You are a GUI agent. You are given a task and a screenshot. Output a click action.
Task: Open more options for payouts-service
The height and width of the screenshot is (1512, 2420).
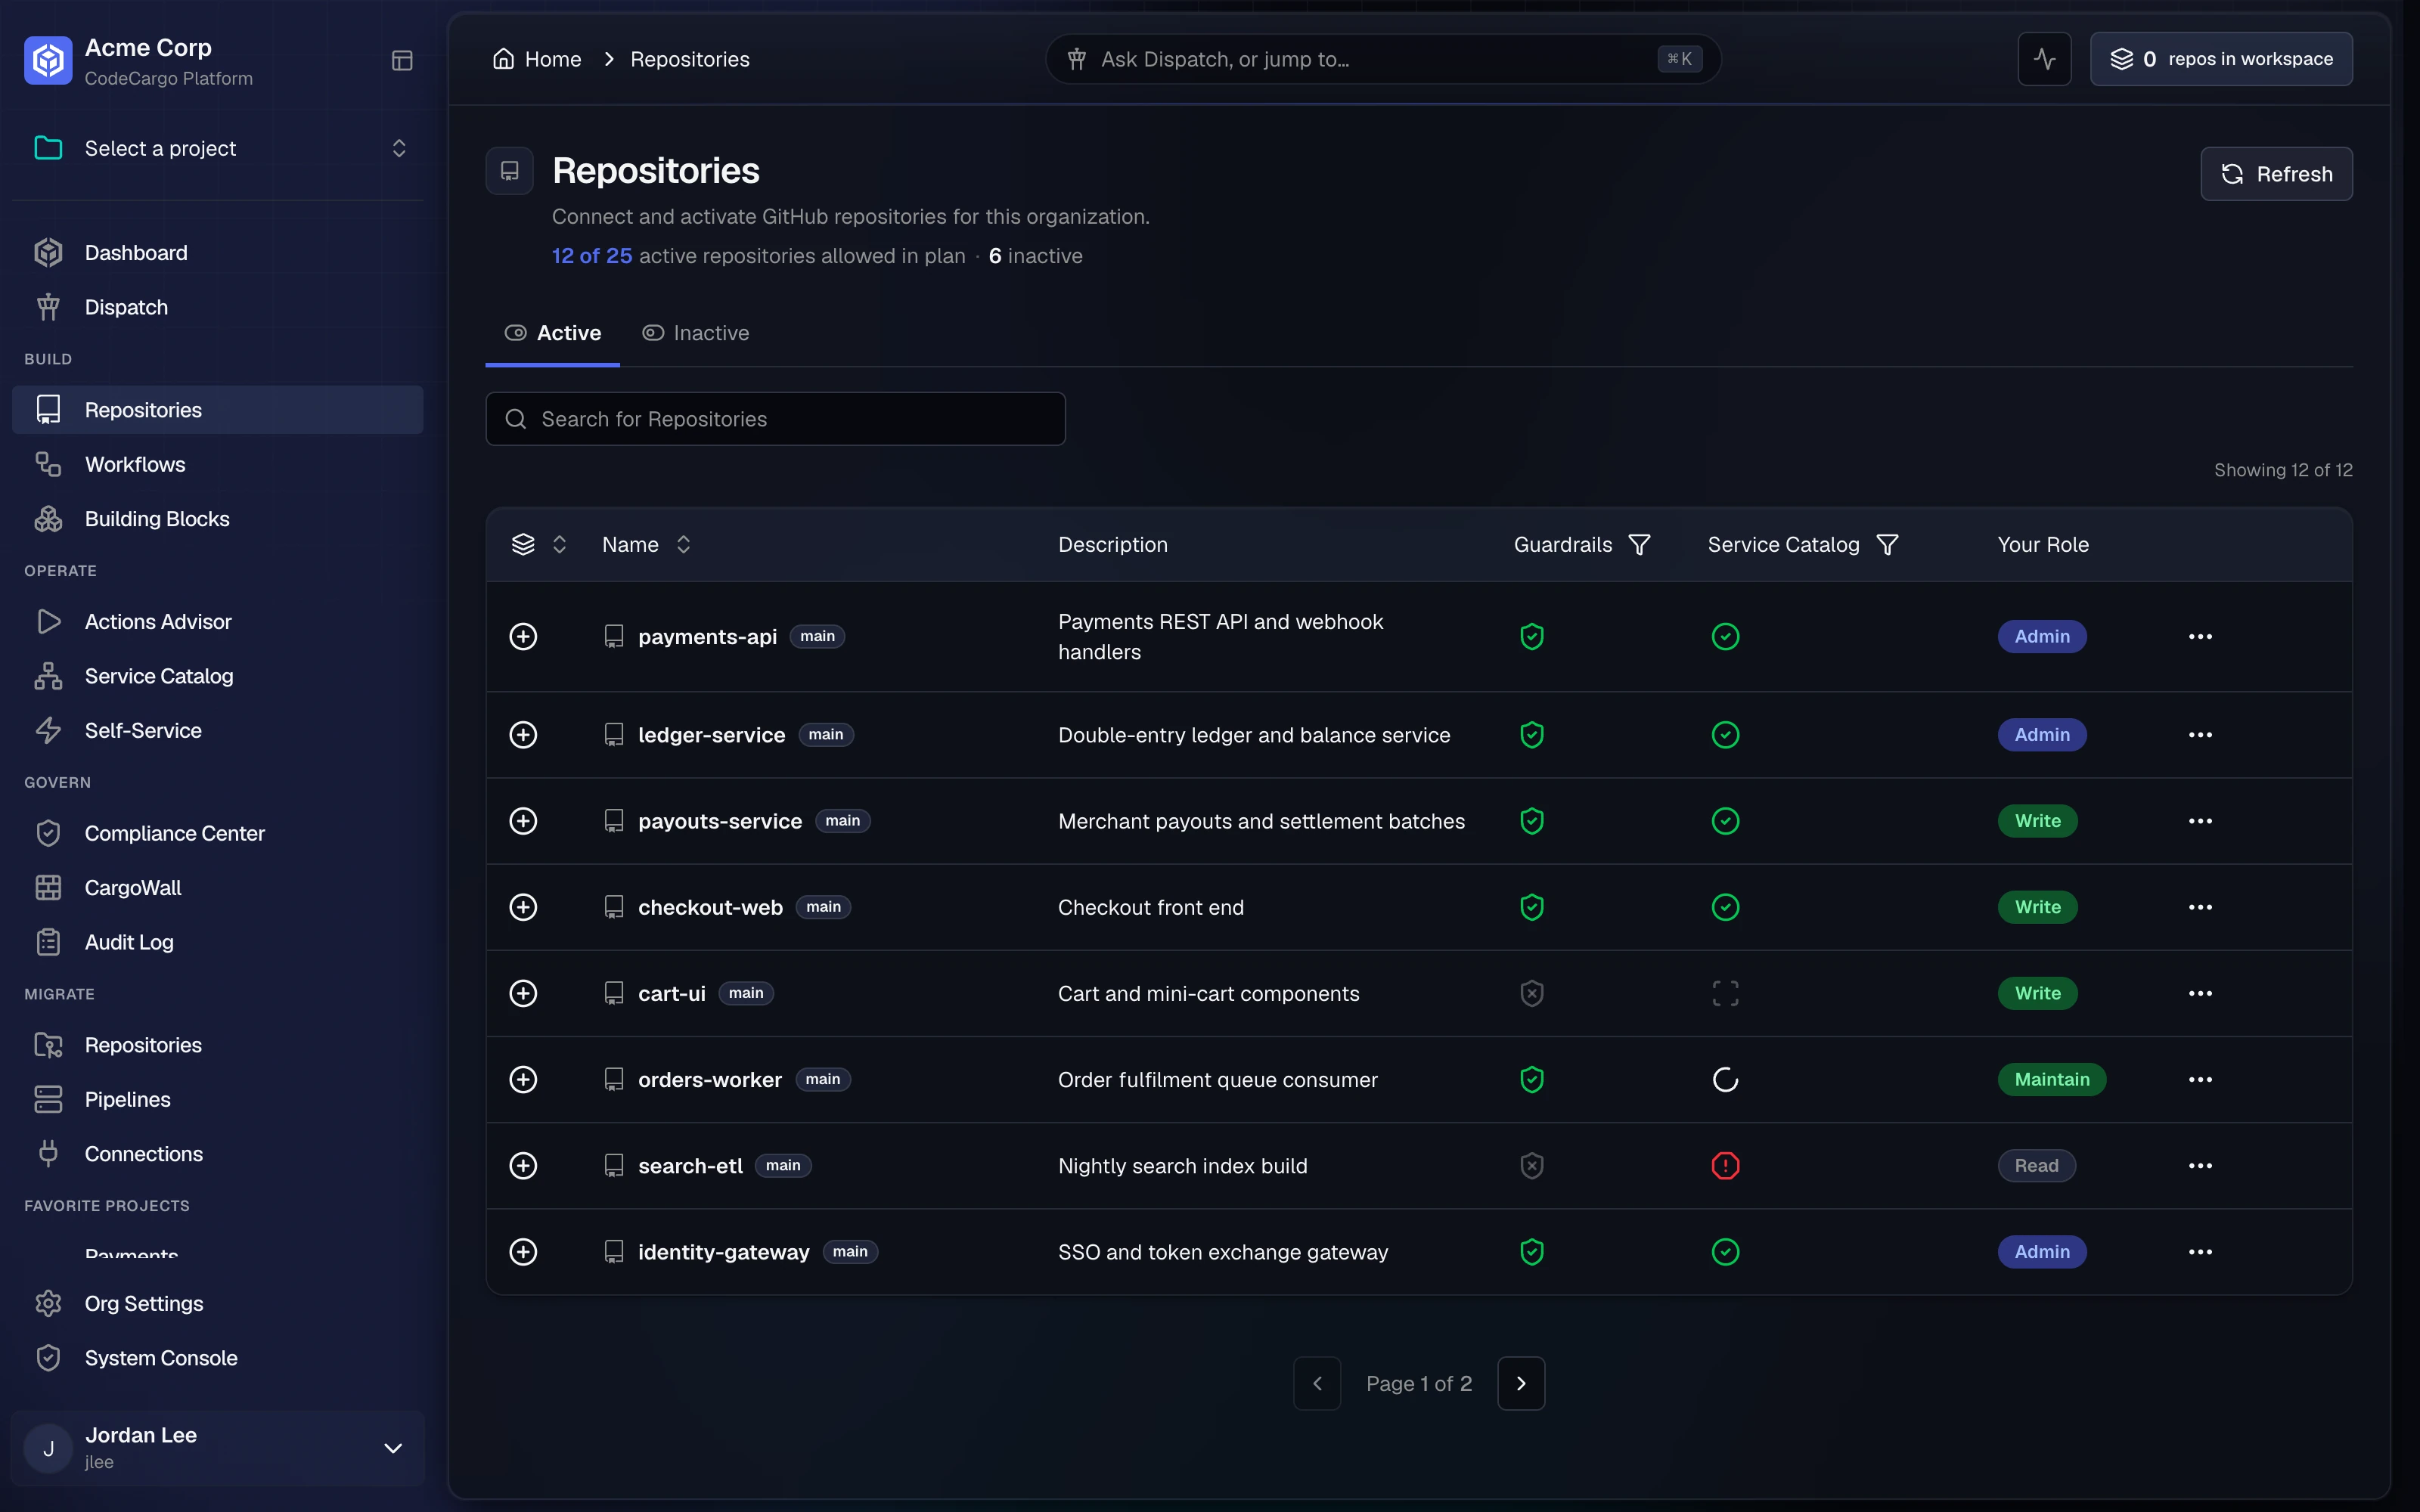(x=2200, y=821)
